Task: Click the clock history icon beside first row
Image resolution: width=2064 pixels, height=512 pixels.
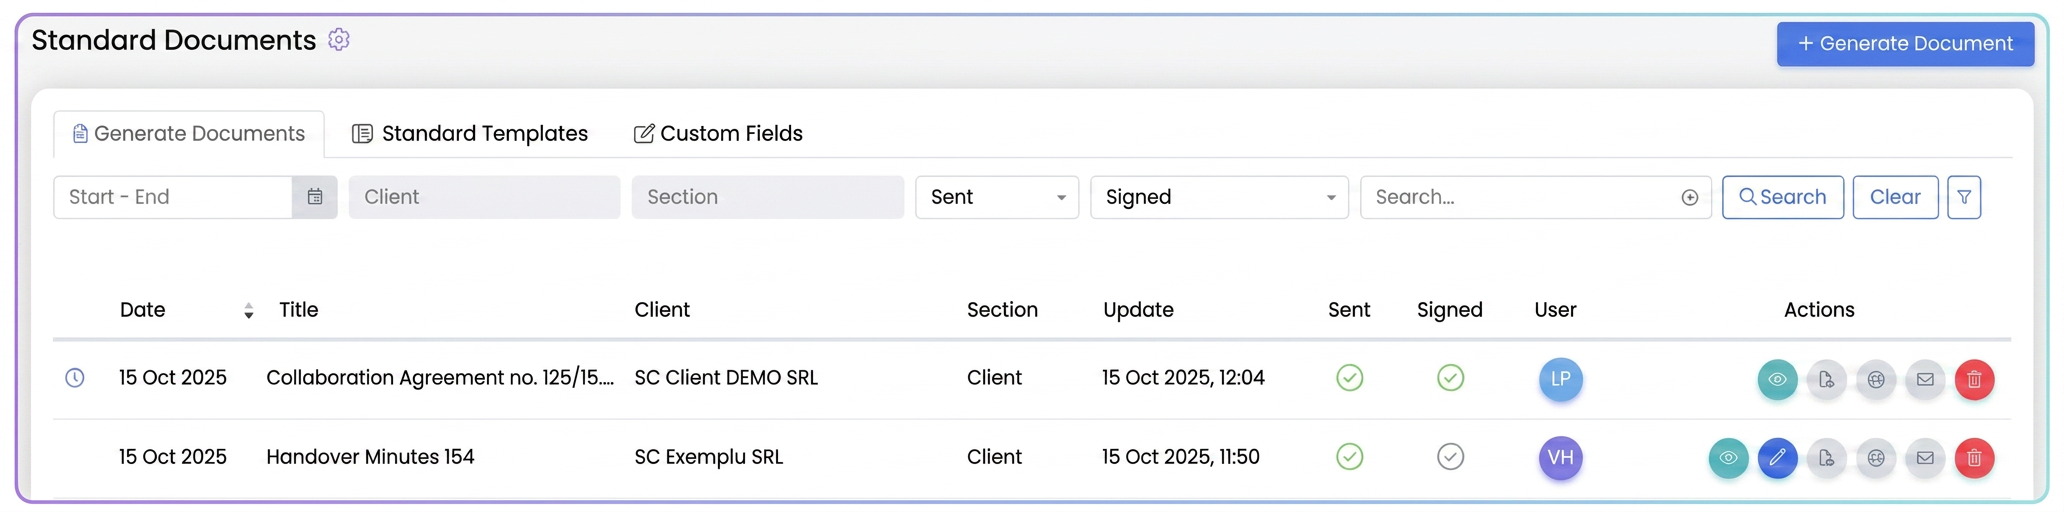Action: (75, 378)
